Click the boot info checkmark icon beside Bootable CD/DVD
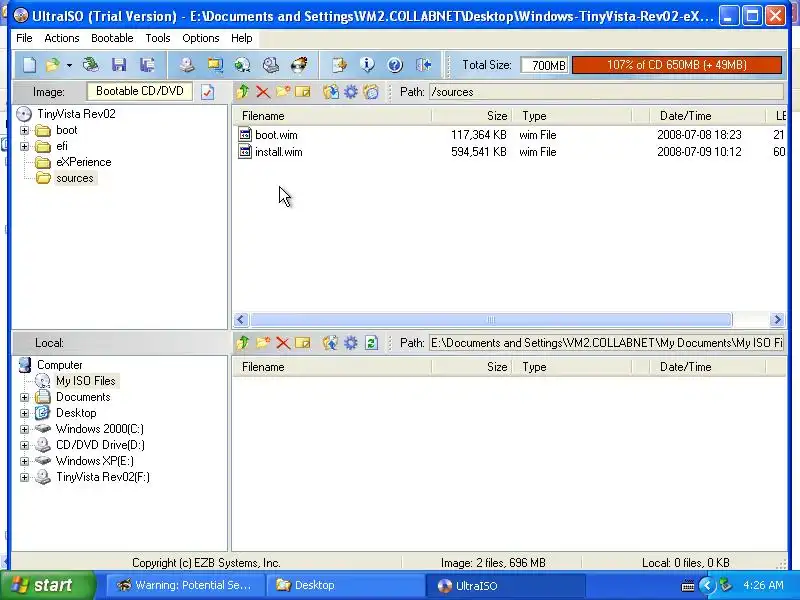This screenshot has width=800, height=600. (208, 92)
